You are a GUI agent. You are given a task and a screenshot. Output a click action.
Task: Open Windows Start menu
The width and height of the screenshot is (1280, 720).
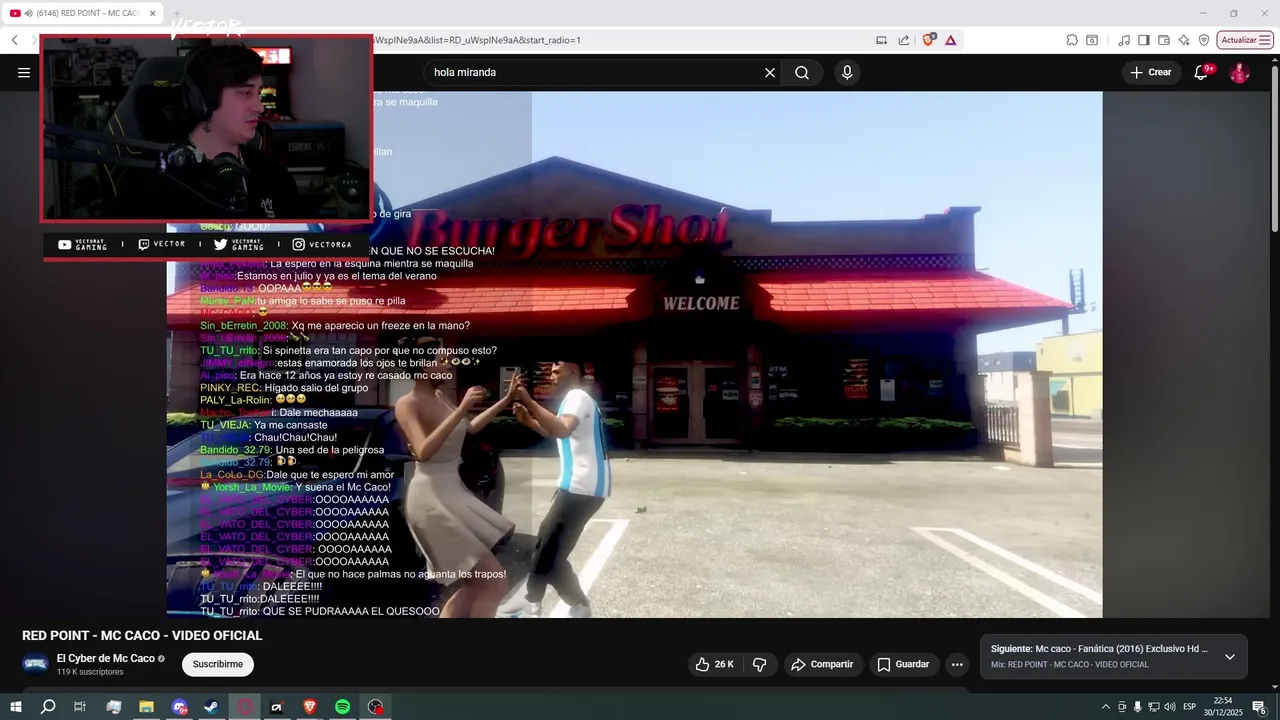click(15, 706)
